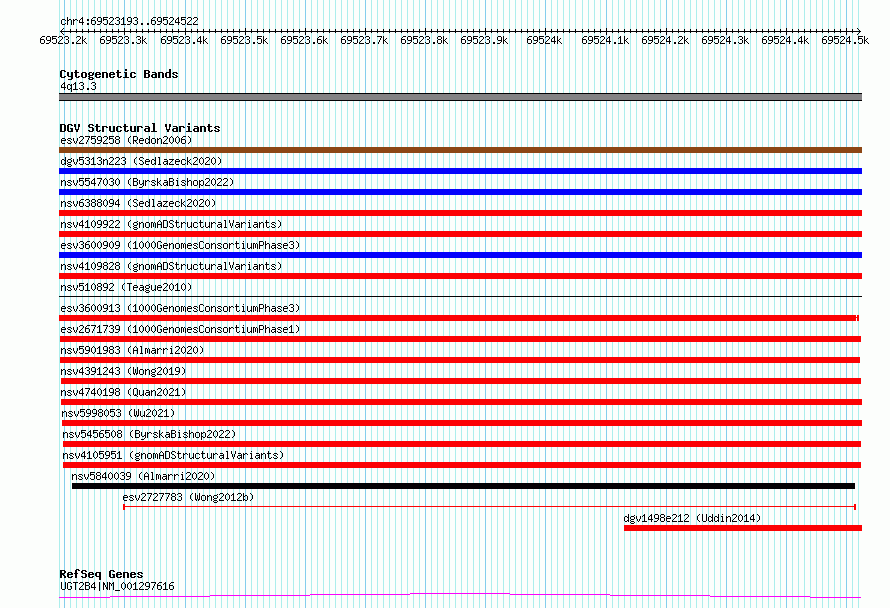Click the blue dgv5313n223 variant bar

tap(460, 171)
